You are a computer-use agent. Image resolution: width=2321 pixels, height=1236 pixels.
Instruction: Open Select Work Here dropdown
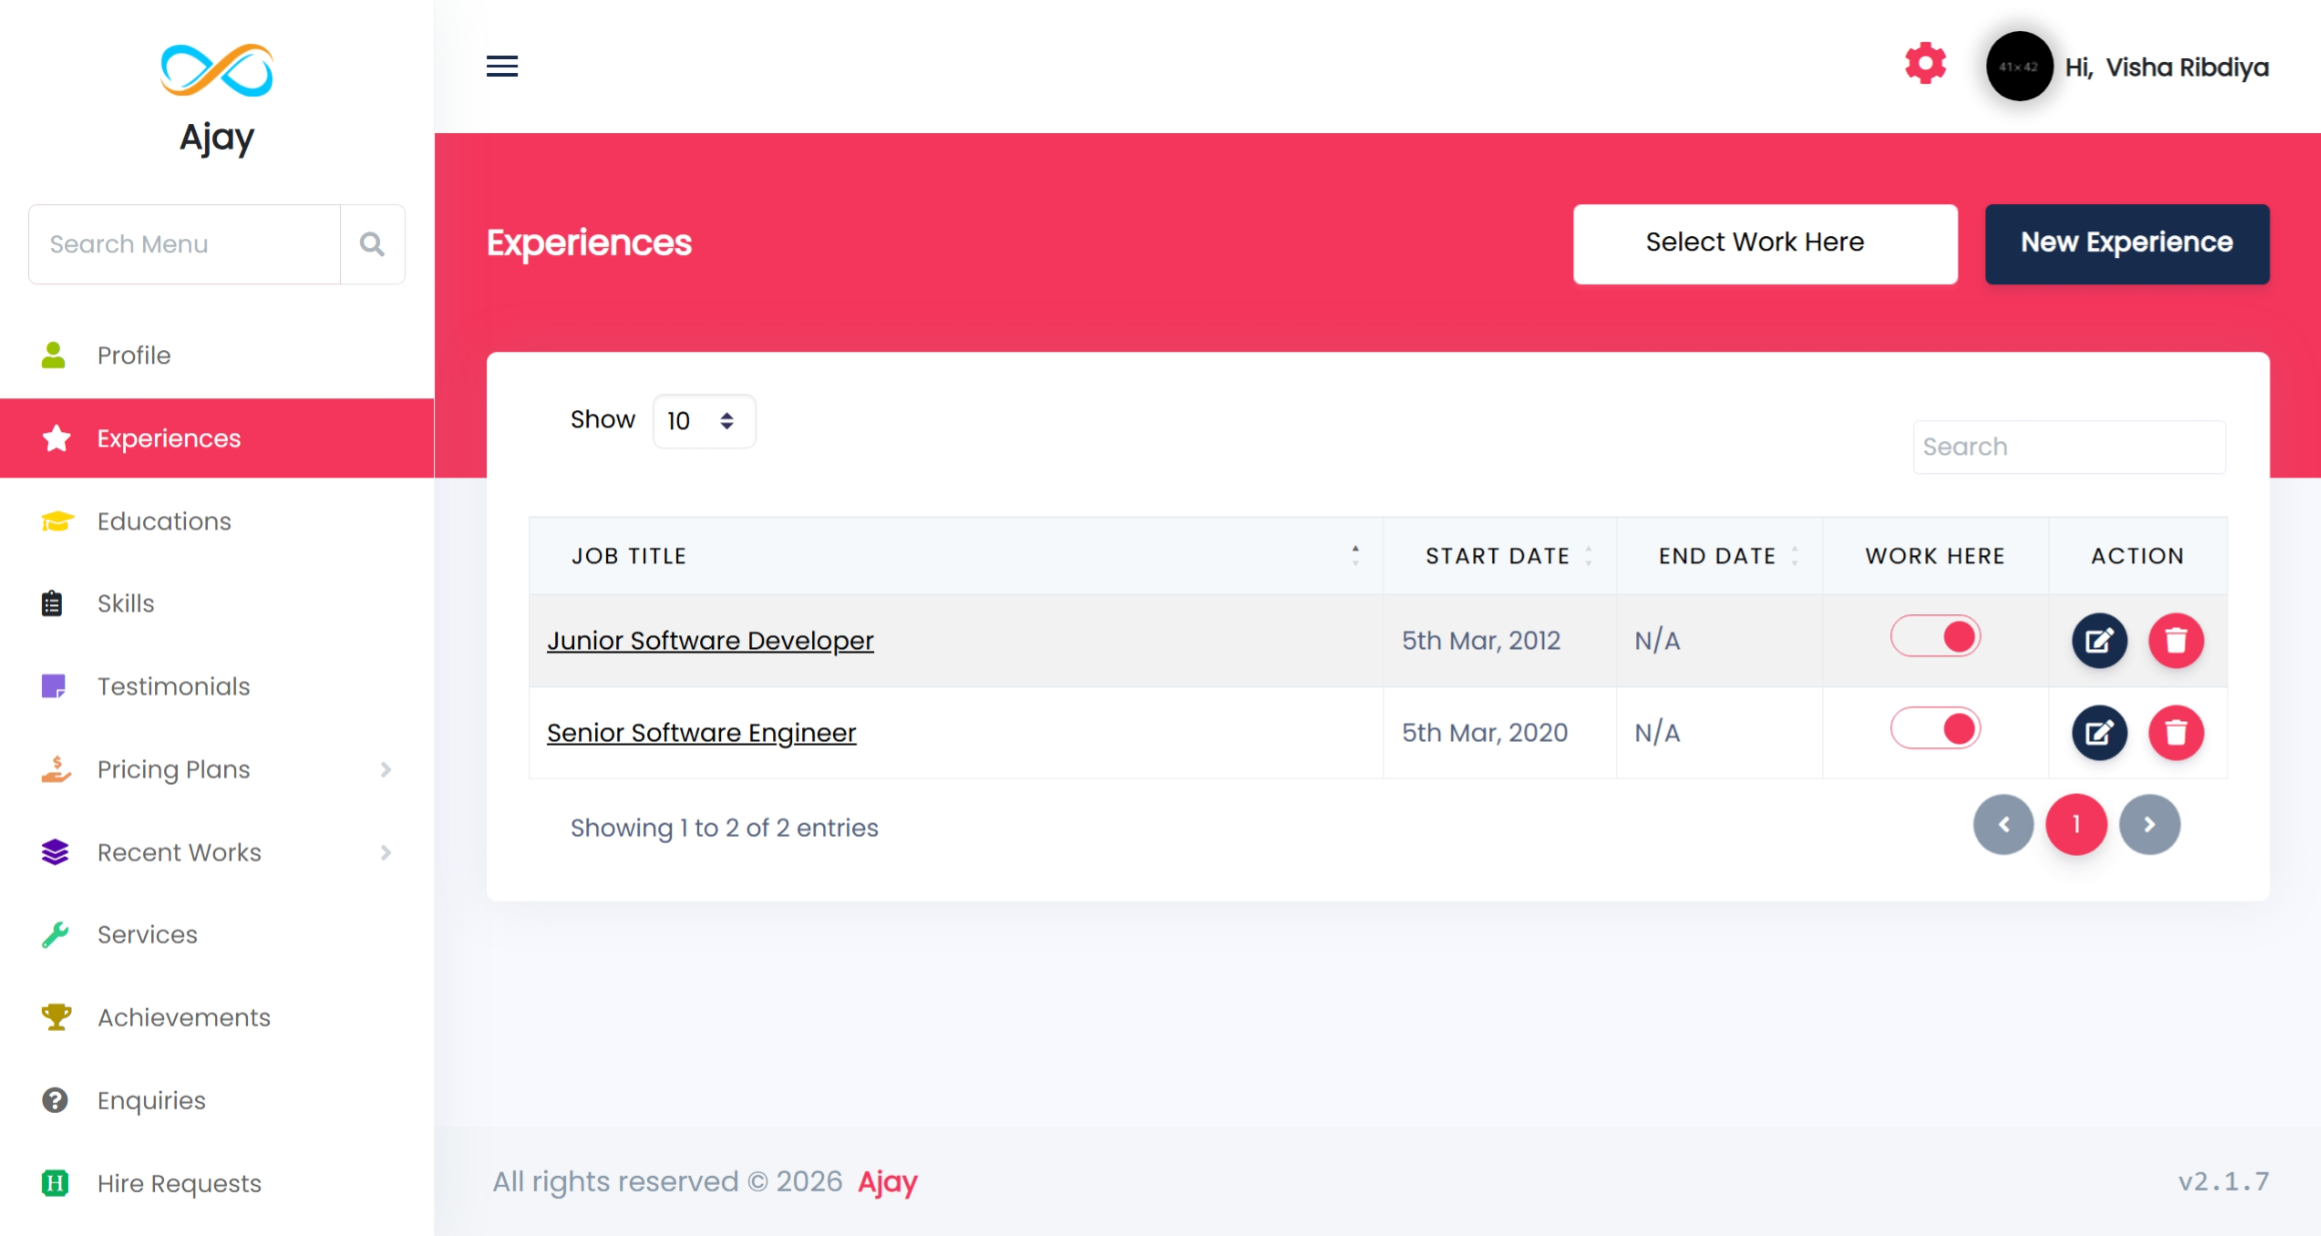1764,243
